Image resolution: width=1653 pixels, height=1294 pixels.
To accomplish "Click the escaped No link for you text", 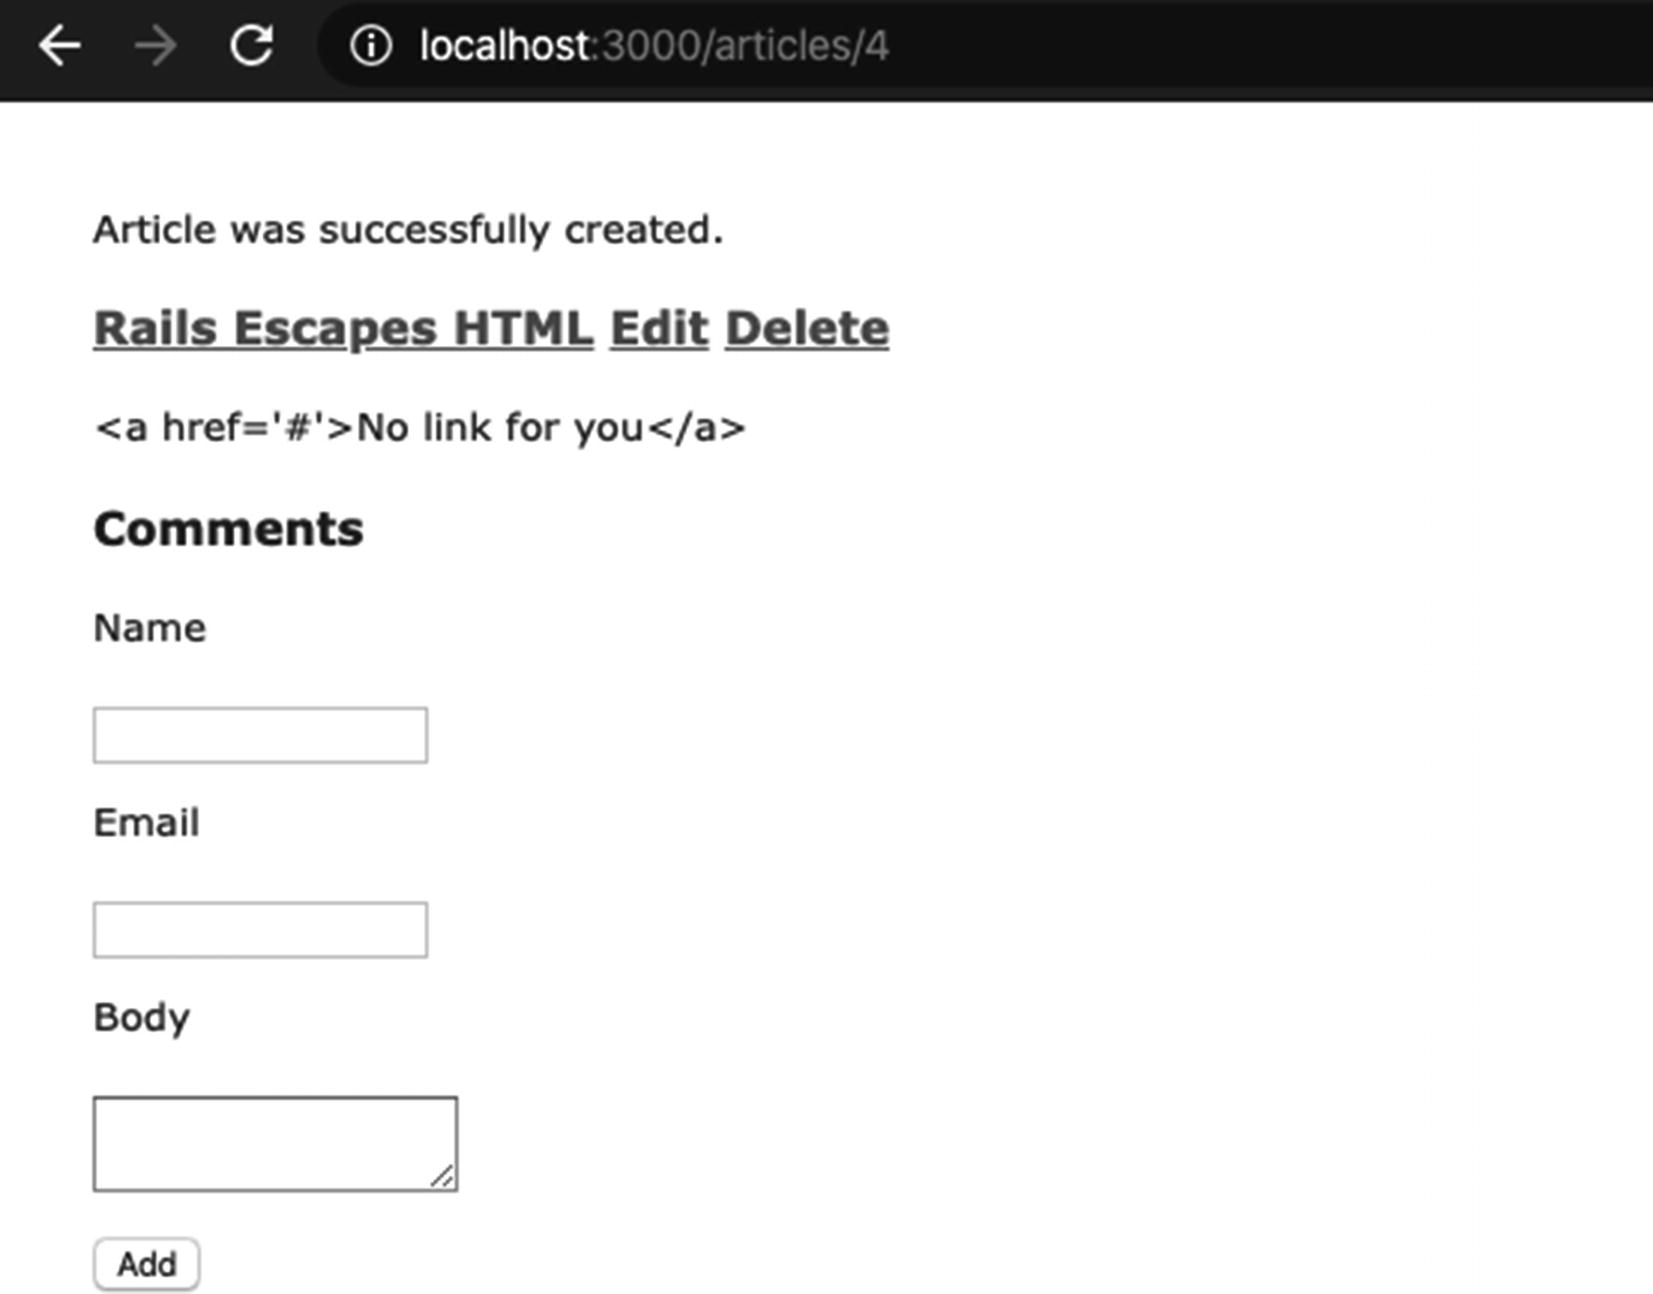I will point(419,428).
